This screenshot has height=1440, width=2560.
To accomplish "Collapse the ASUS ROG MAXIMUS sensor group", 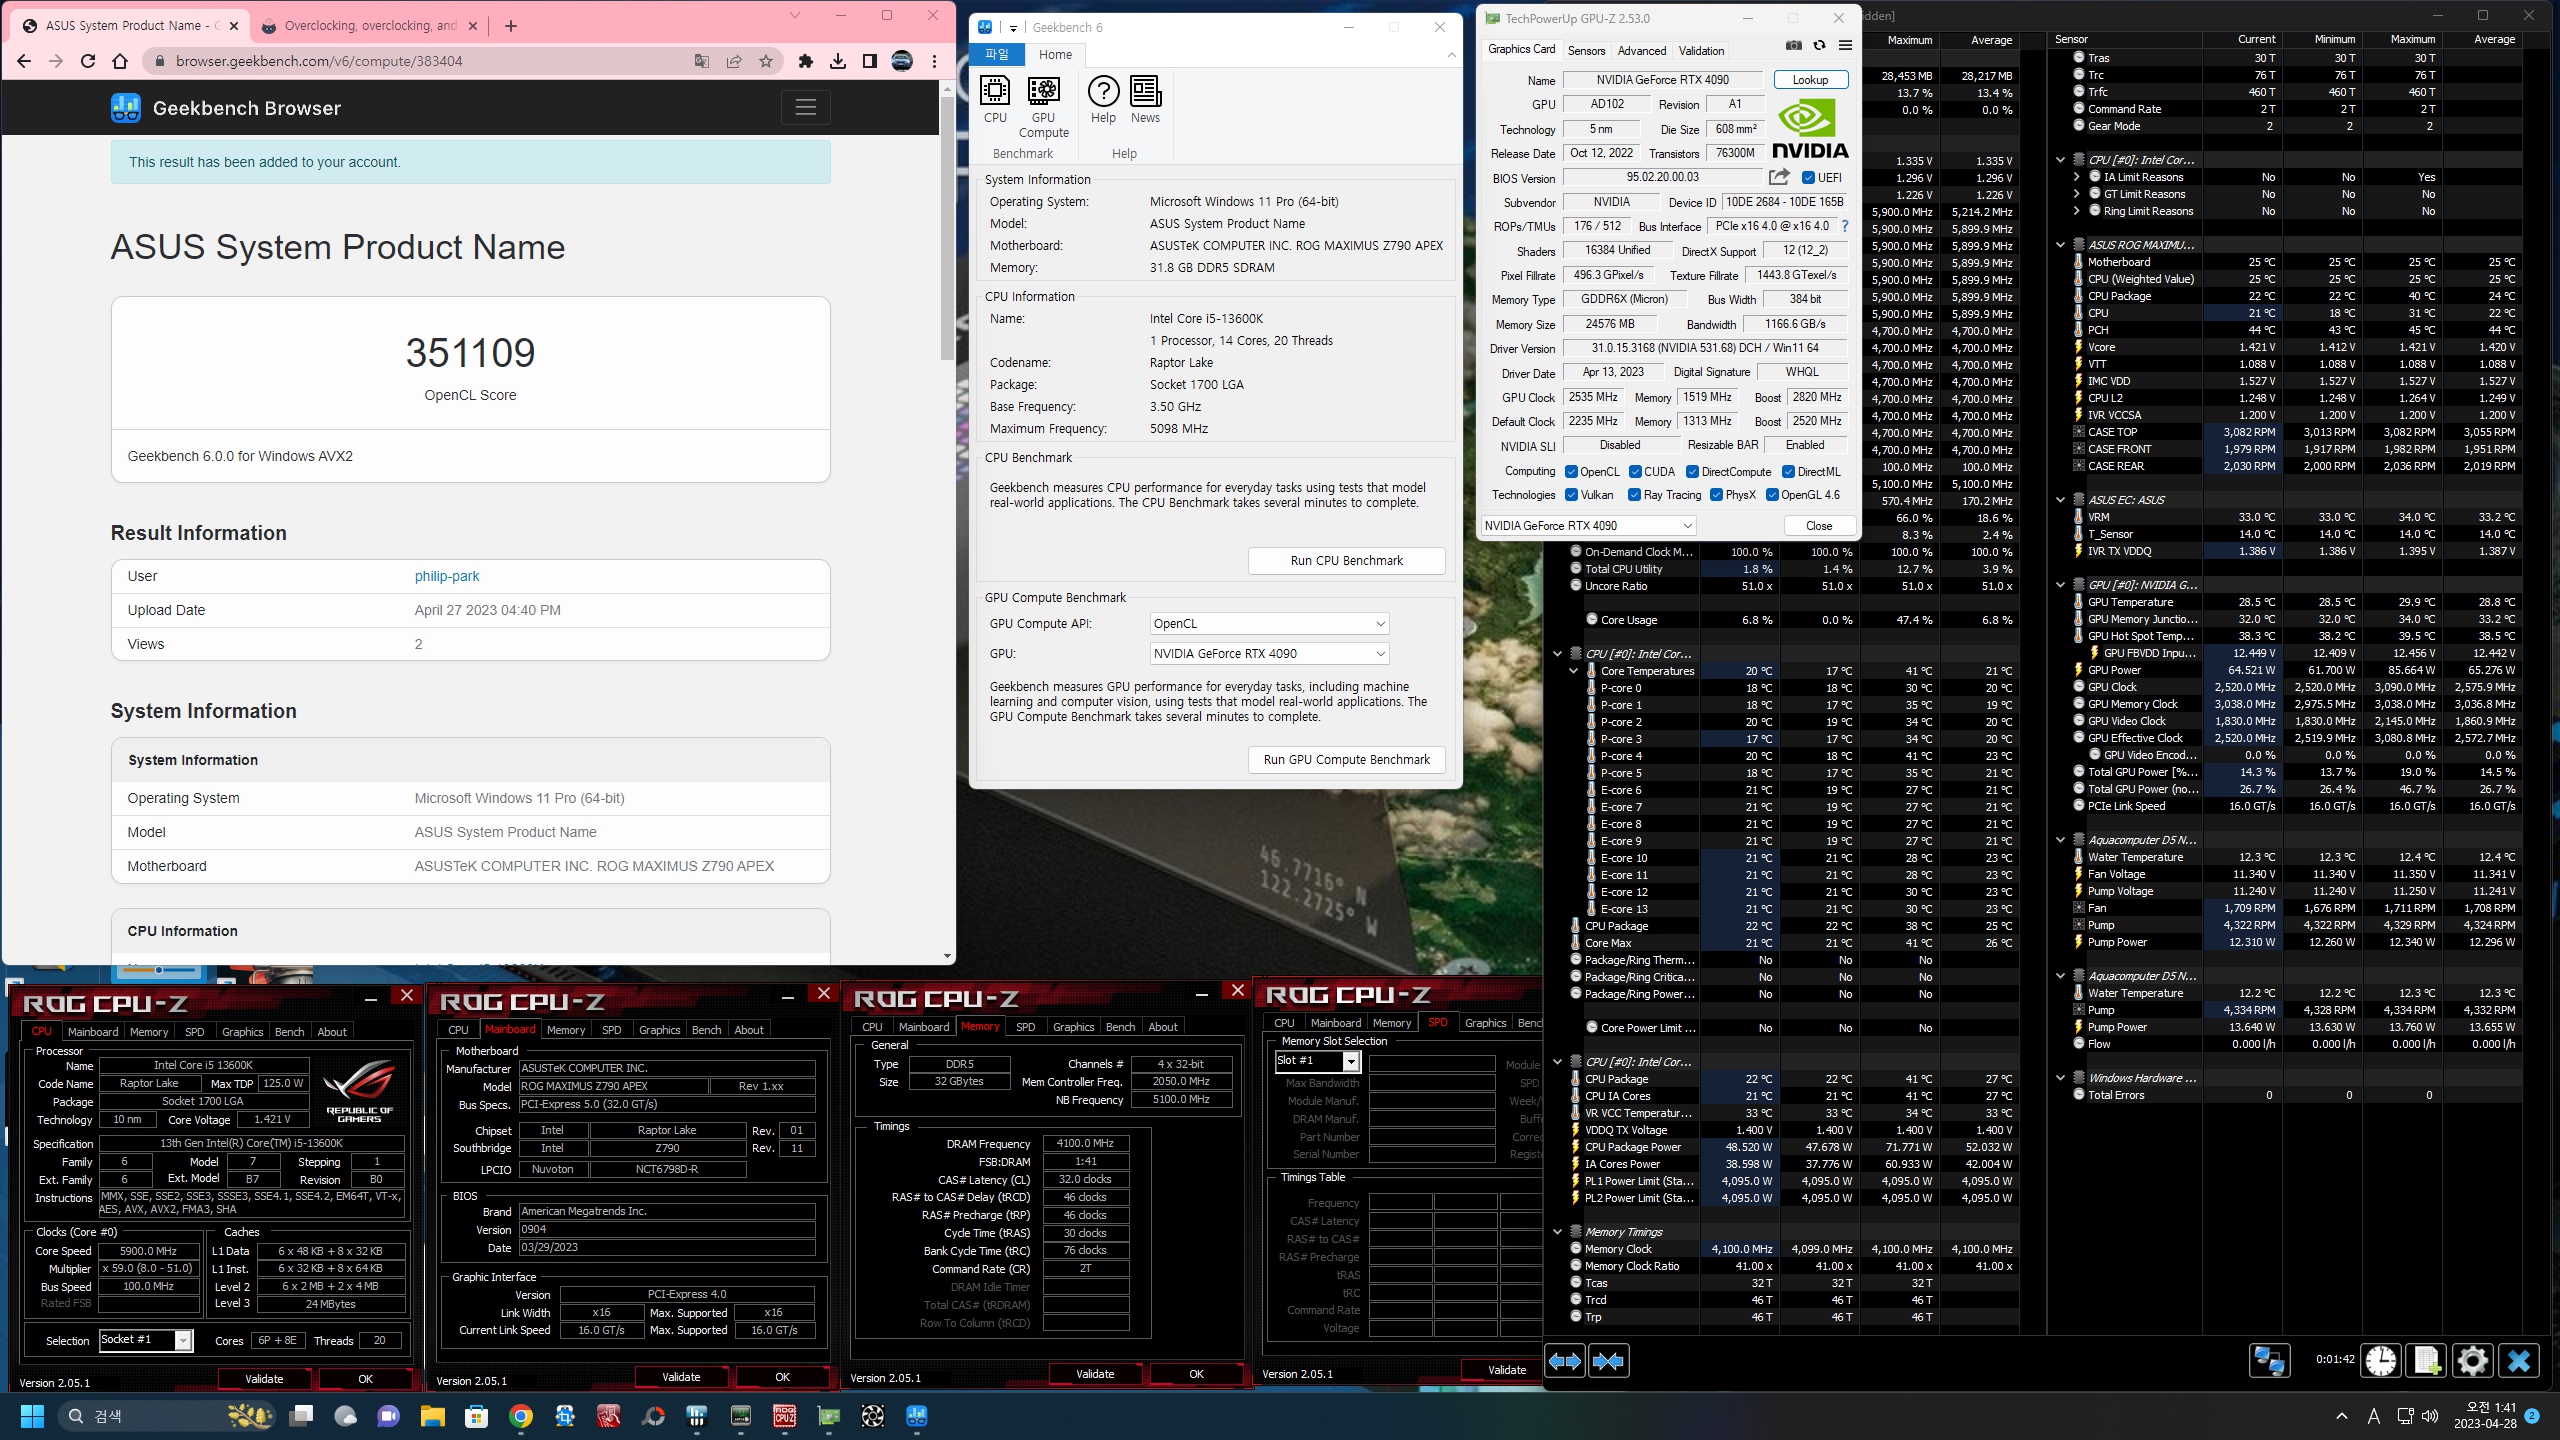I will pos(2060,245).
